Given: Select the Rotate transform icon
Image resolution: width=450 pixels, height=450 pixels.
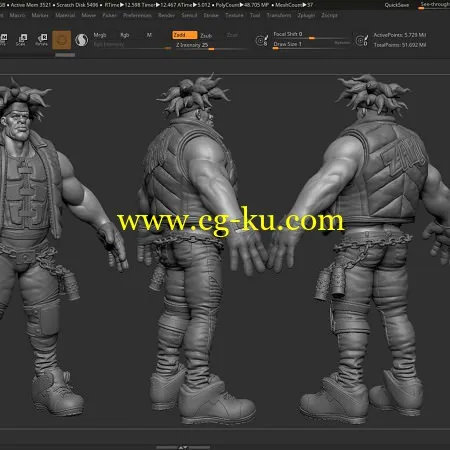Looking at the screenshot, I should (42, 40).
